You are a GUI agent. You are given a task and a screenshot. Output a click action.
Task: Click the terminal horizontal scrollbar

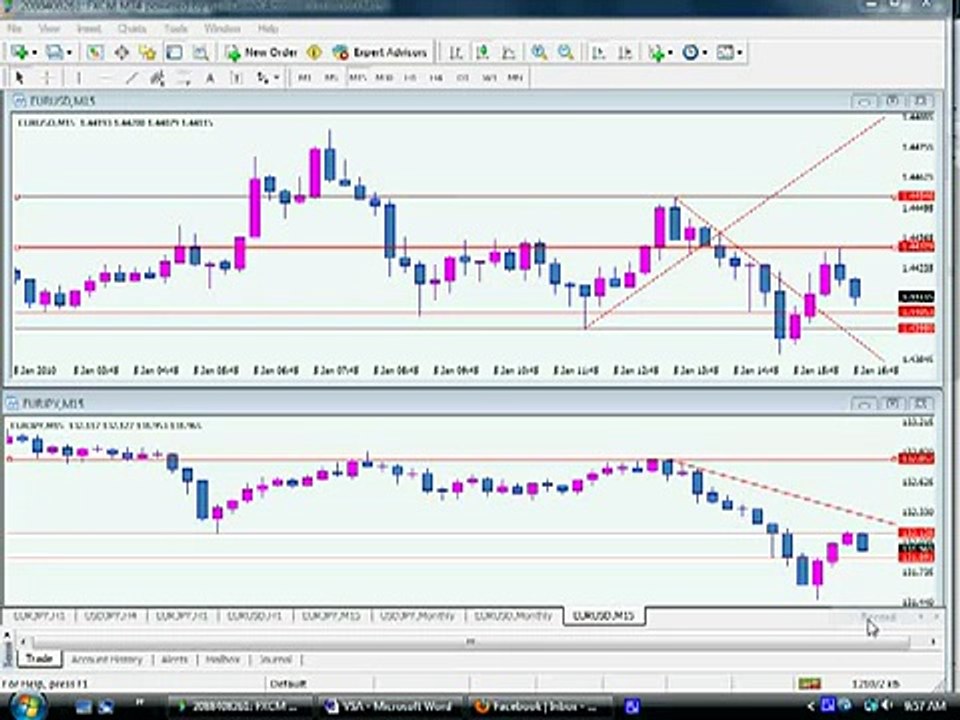click(x=471, y=642)
